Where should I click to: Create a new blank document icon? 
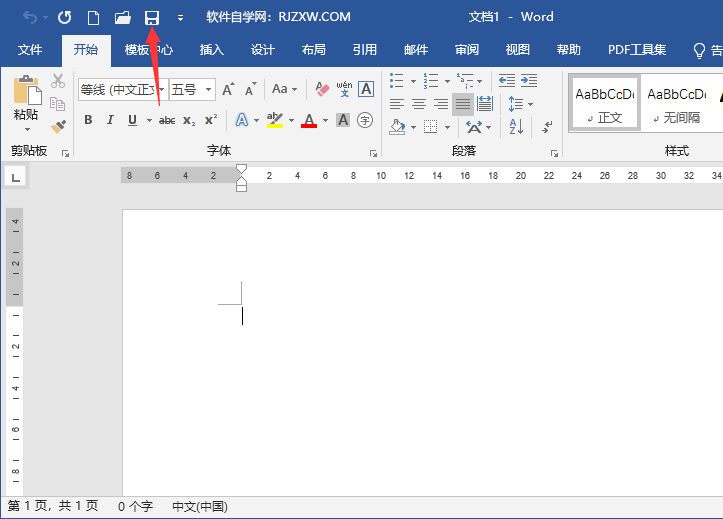[x=93, y=18]
